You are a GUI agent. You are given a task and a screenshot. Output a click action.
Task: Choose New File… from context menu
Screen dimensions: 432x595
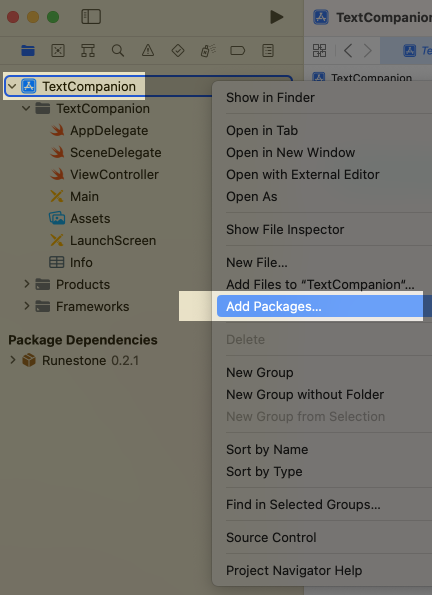point(257,263)
